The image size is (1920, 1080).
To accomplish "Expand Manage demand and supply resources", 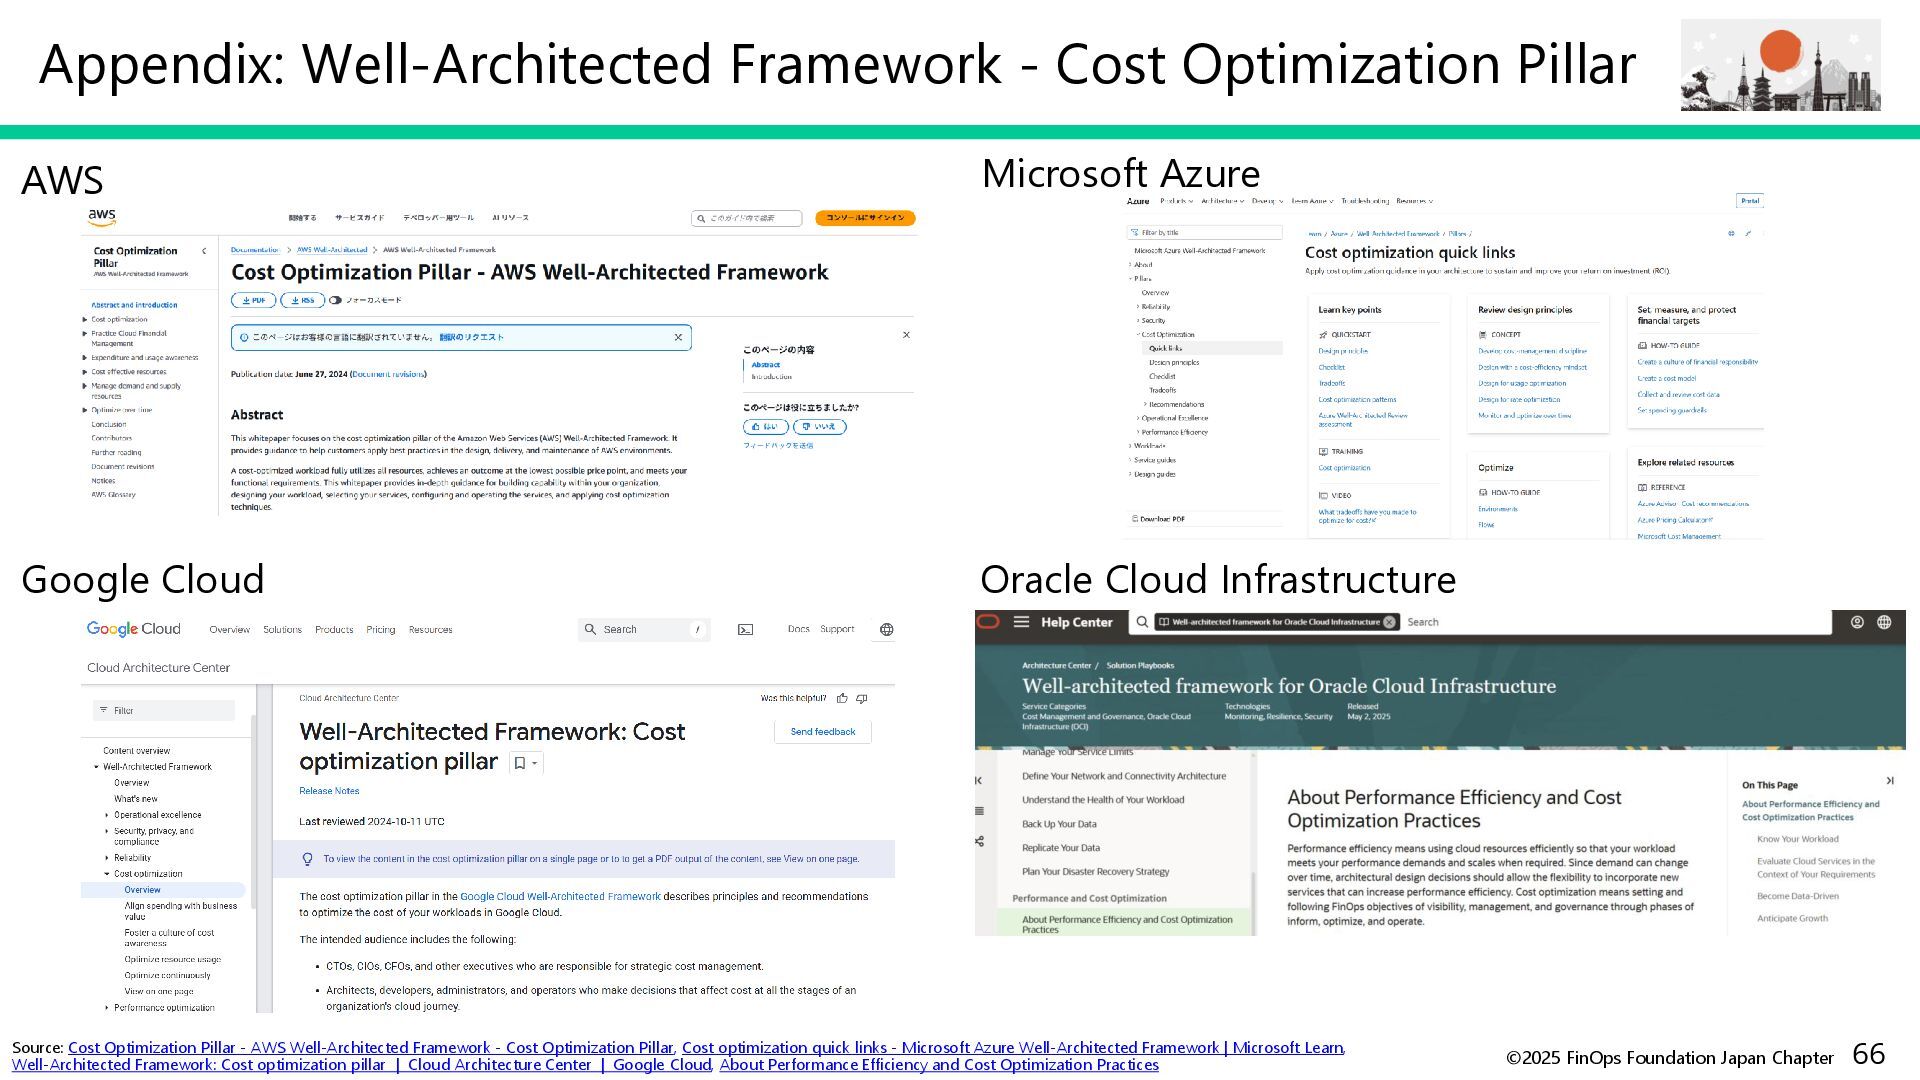I will (x=85, y=386).
